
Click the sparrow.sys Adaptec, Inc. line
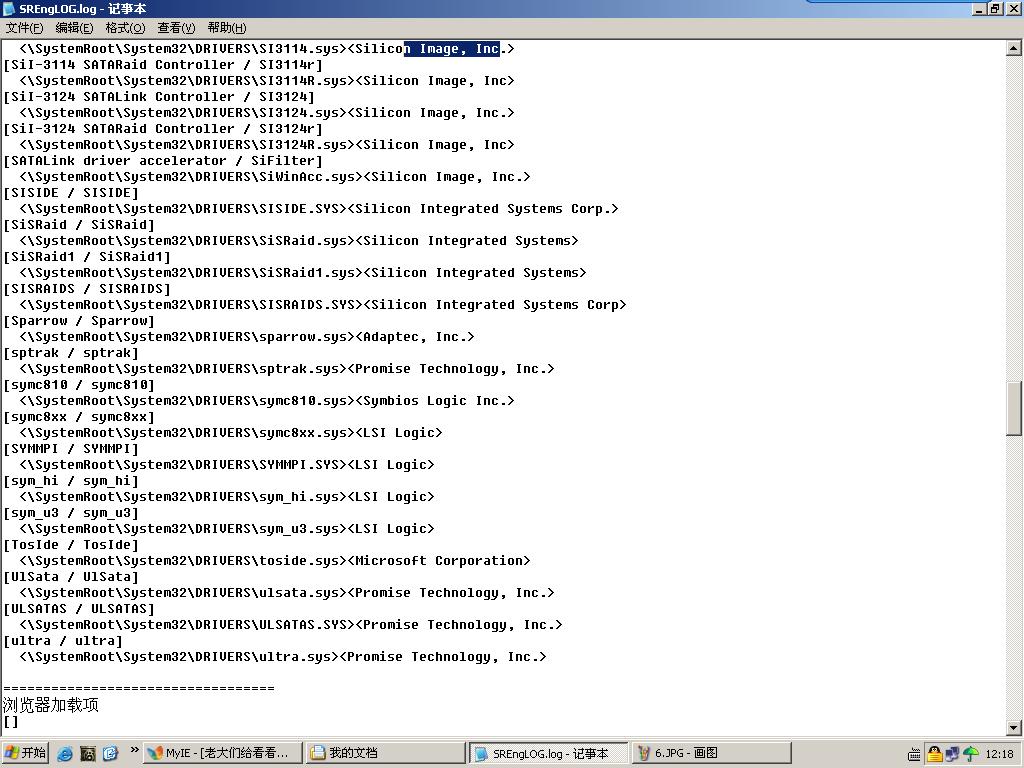pyautogui.click(x=247, y=337)
